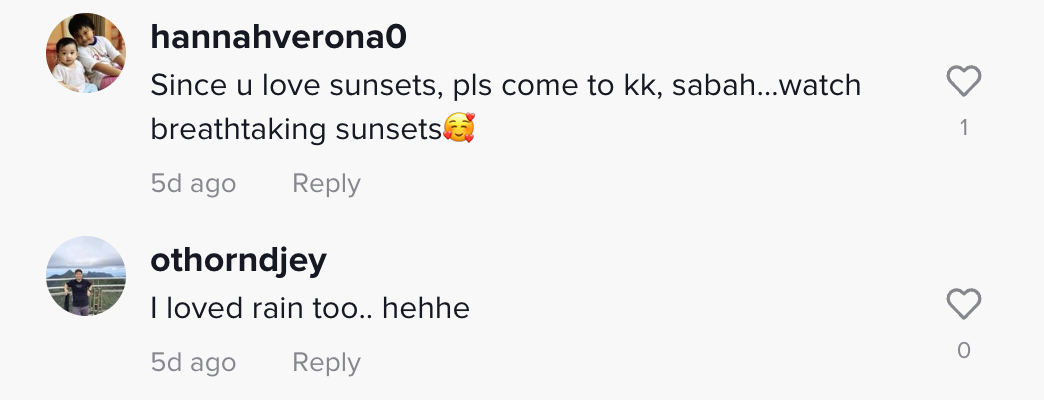
Task: Click the 'breathtaking sunsets' text line
Action: click(x=296, y=129)
